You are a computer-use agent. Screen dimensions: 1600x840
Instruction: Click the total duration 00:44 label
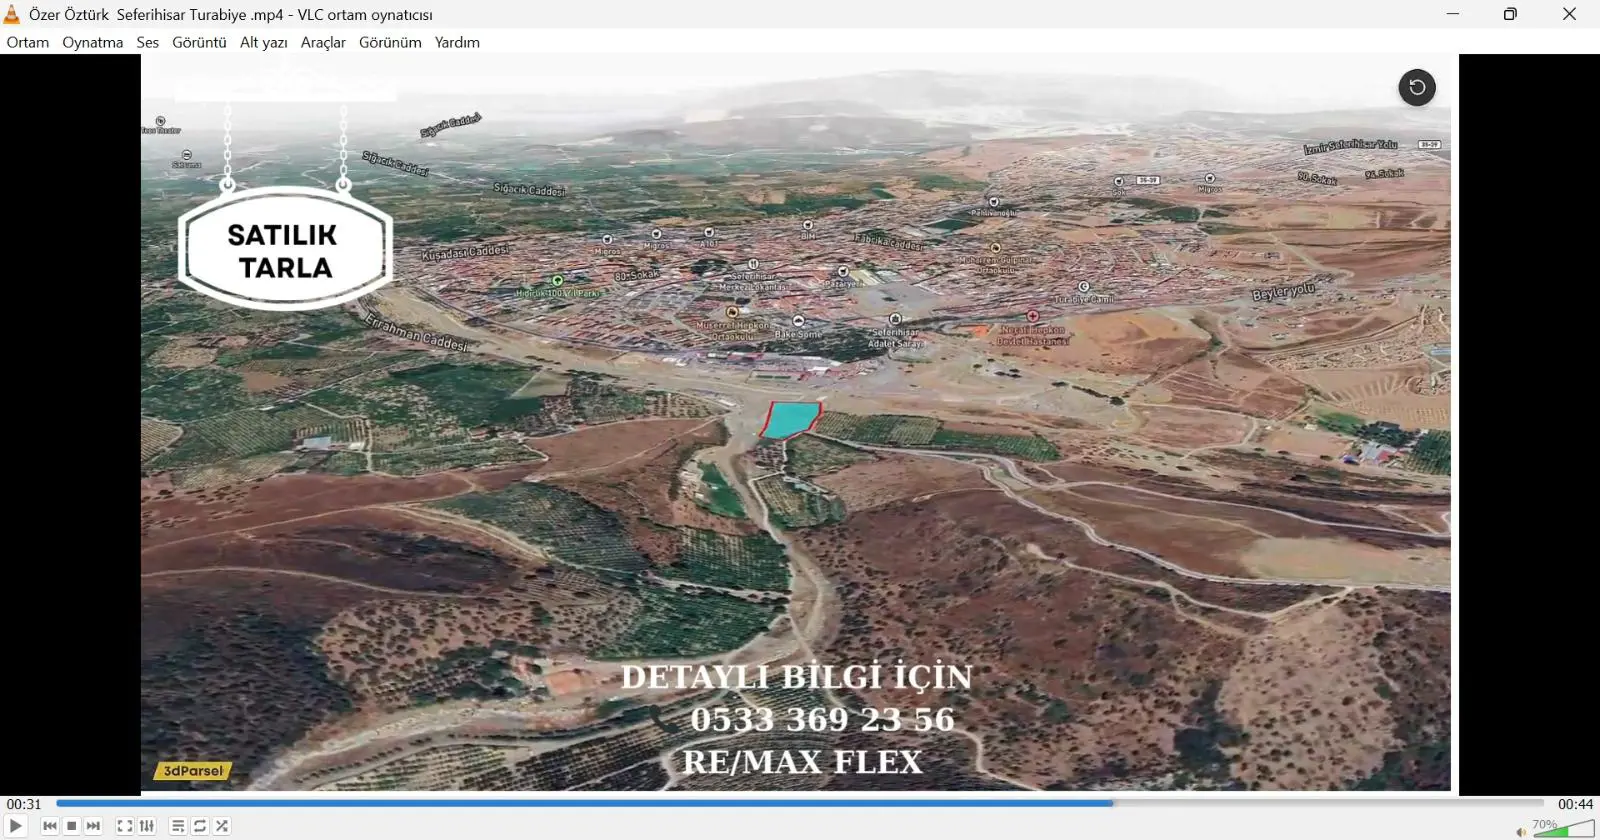1575,804
